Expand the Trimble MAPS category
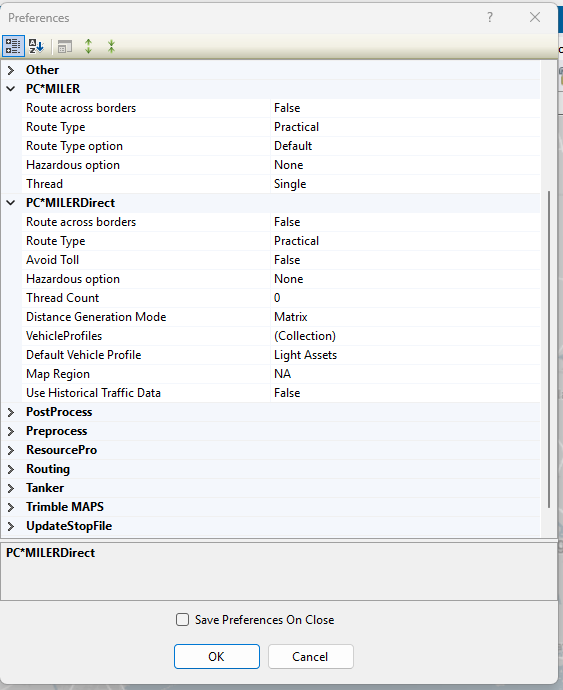This screenshot has height=690, width=563. coord(11,507)
